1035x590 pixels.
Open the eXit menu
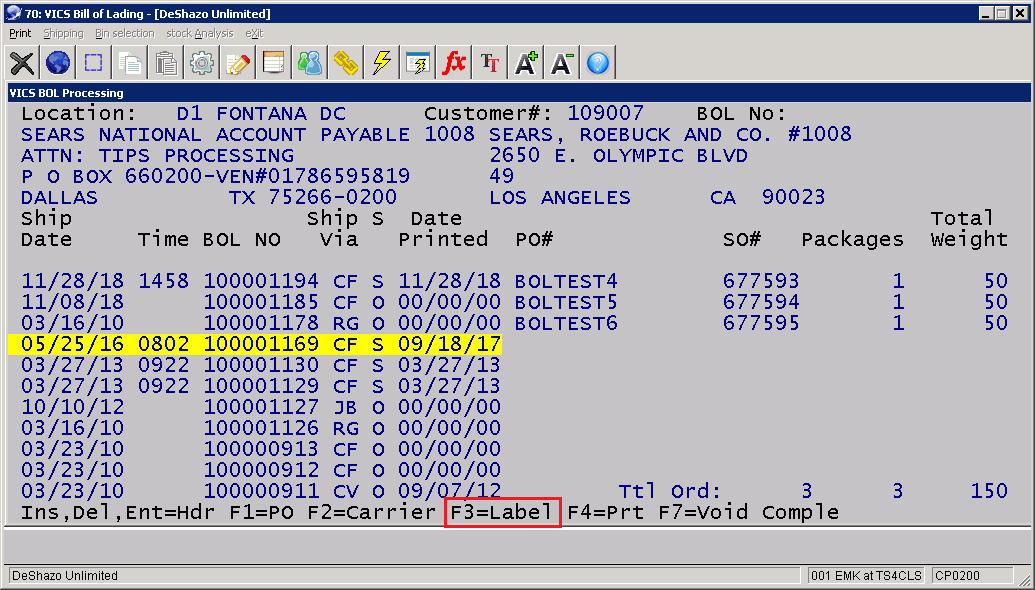[254, 33]
